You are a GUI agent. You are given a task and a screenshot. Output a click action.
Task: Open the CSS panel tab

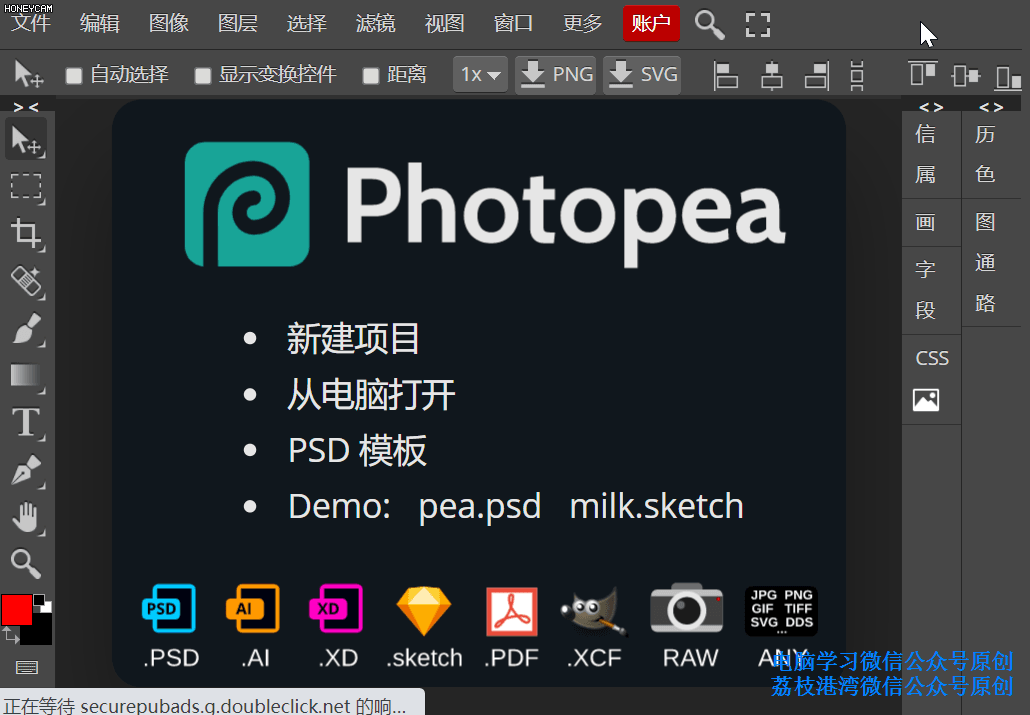932,358
